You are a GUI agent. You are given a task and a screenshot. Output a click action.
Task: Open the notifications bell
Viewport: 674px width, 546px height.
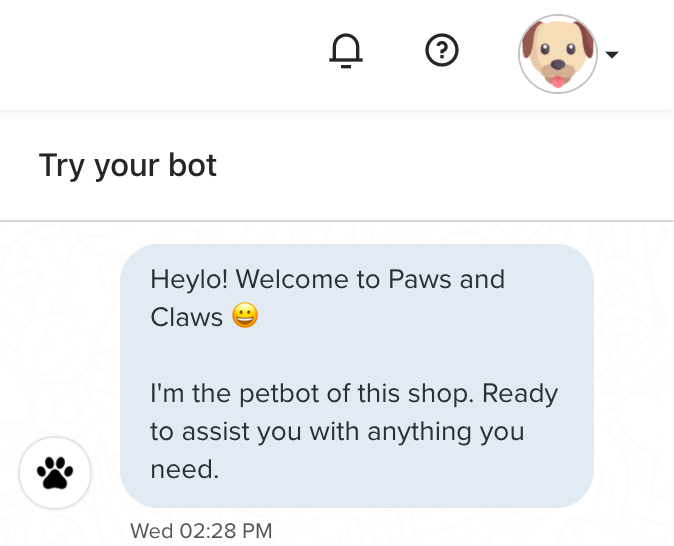(x=346, y=51)
